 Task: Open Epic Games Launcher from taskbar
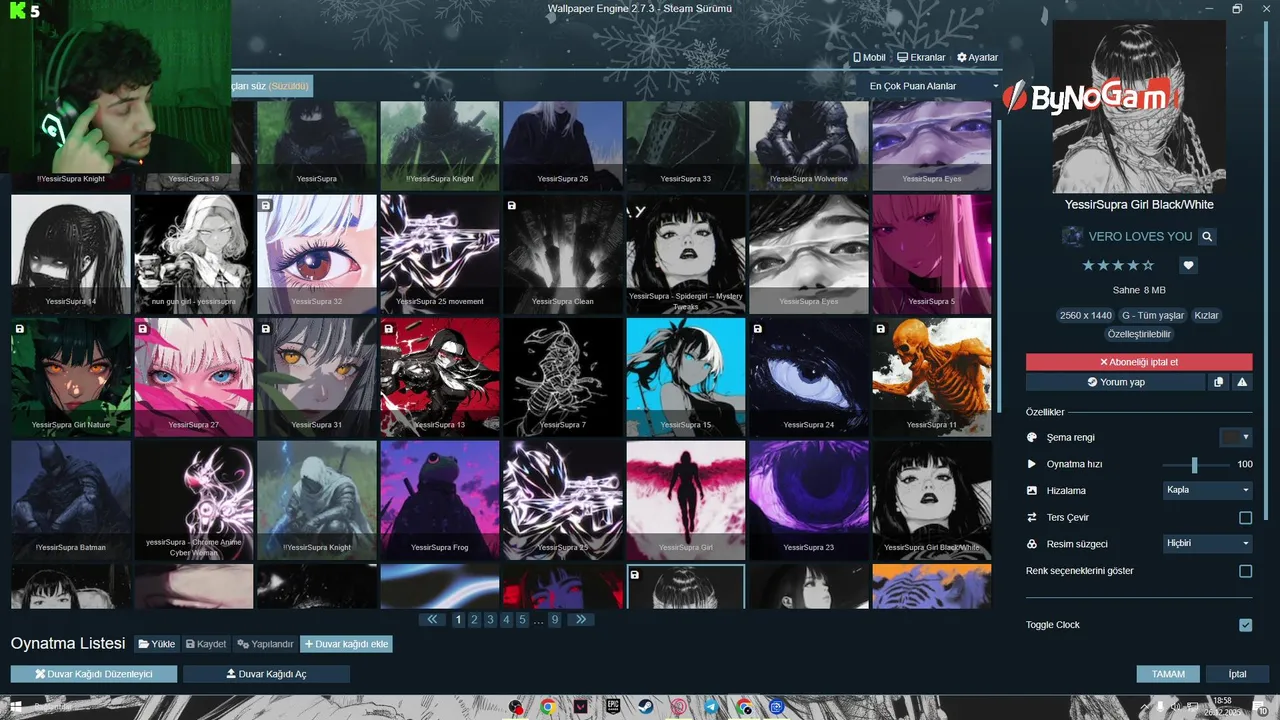click(x=612, y=707)
